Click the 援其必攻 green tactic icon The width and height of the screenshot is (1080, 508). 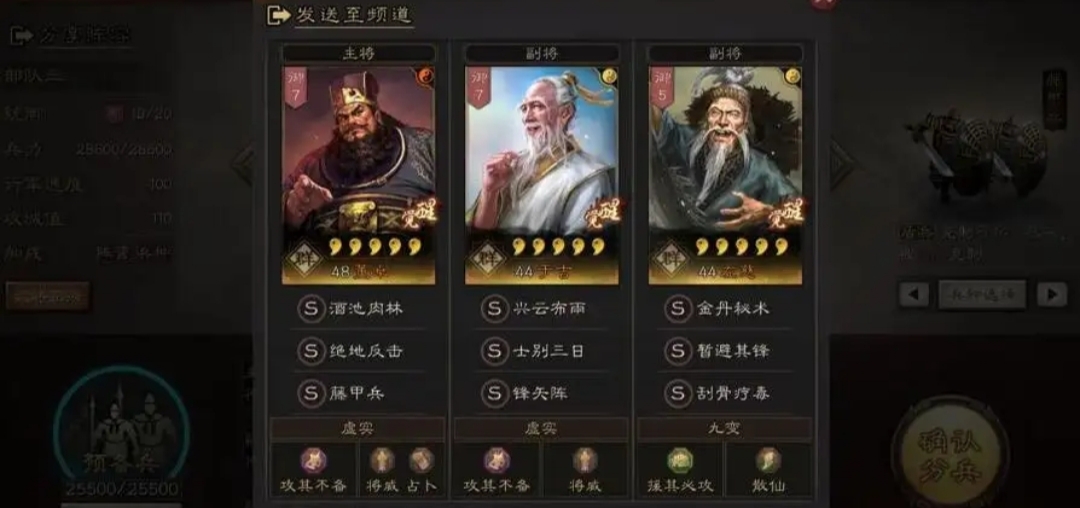(x=680, y=461)
